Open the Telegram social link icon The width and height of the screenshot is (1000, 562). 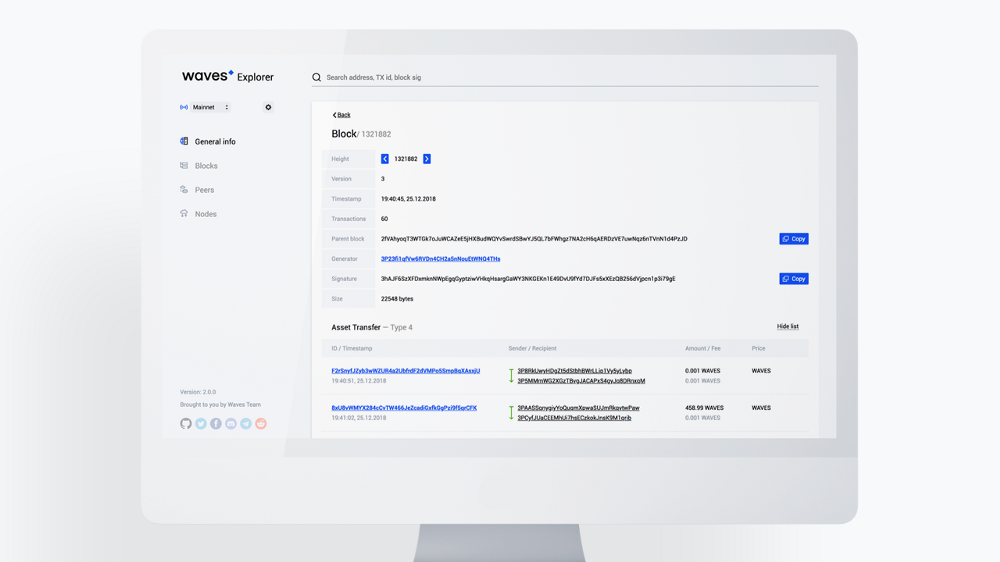click(x=246, y=424)
